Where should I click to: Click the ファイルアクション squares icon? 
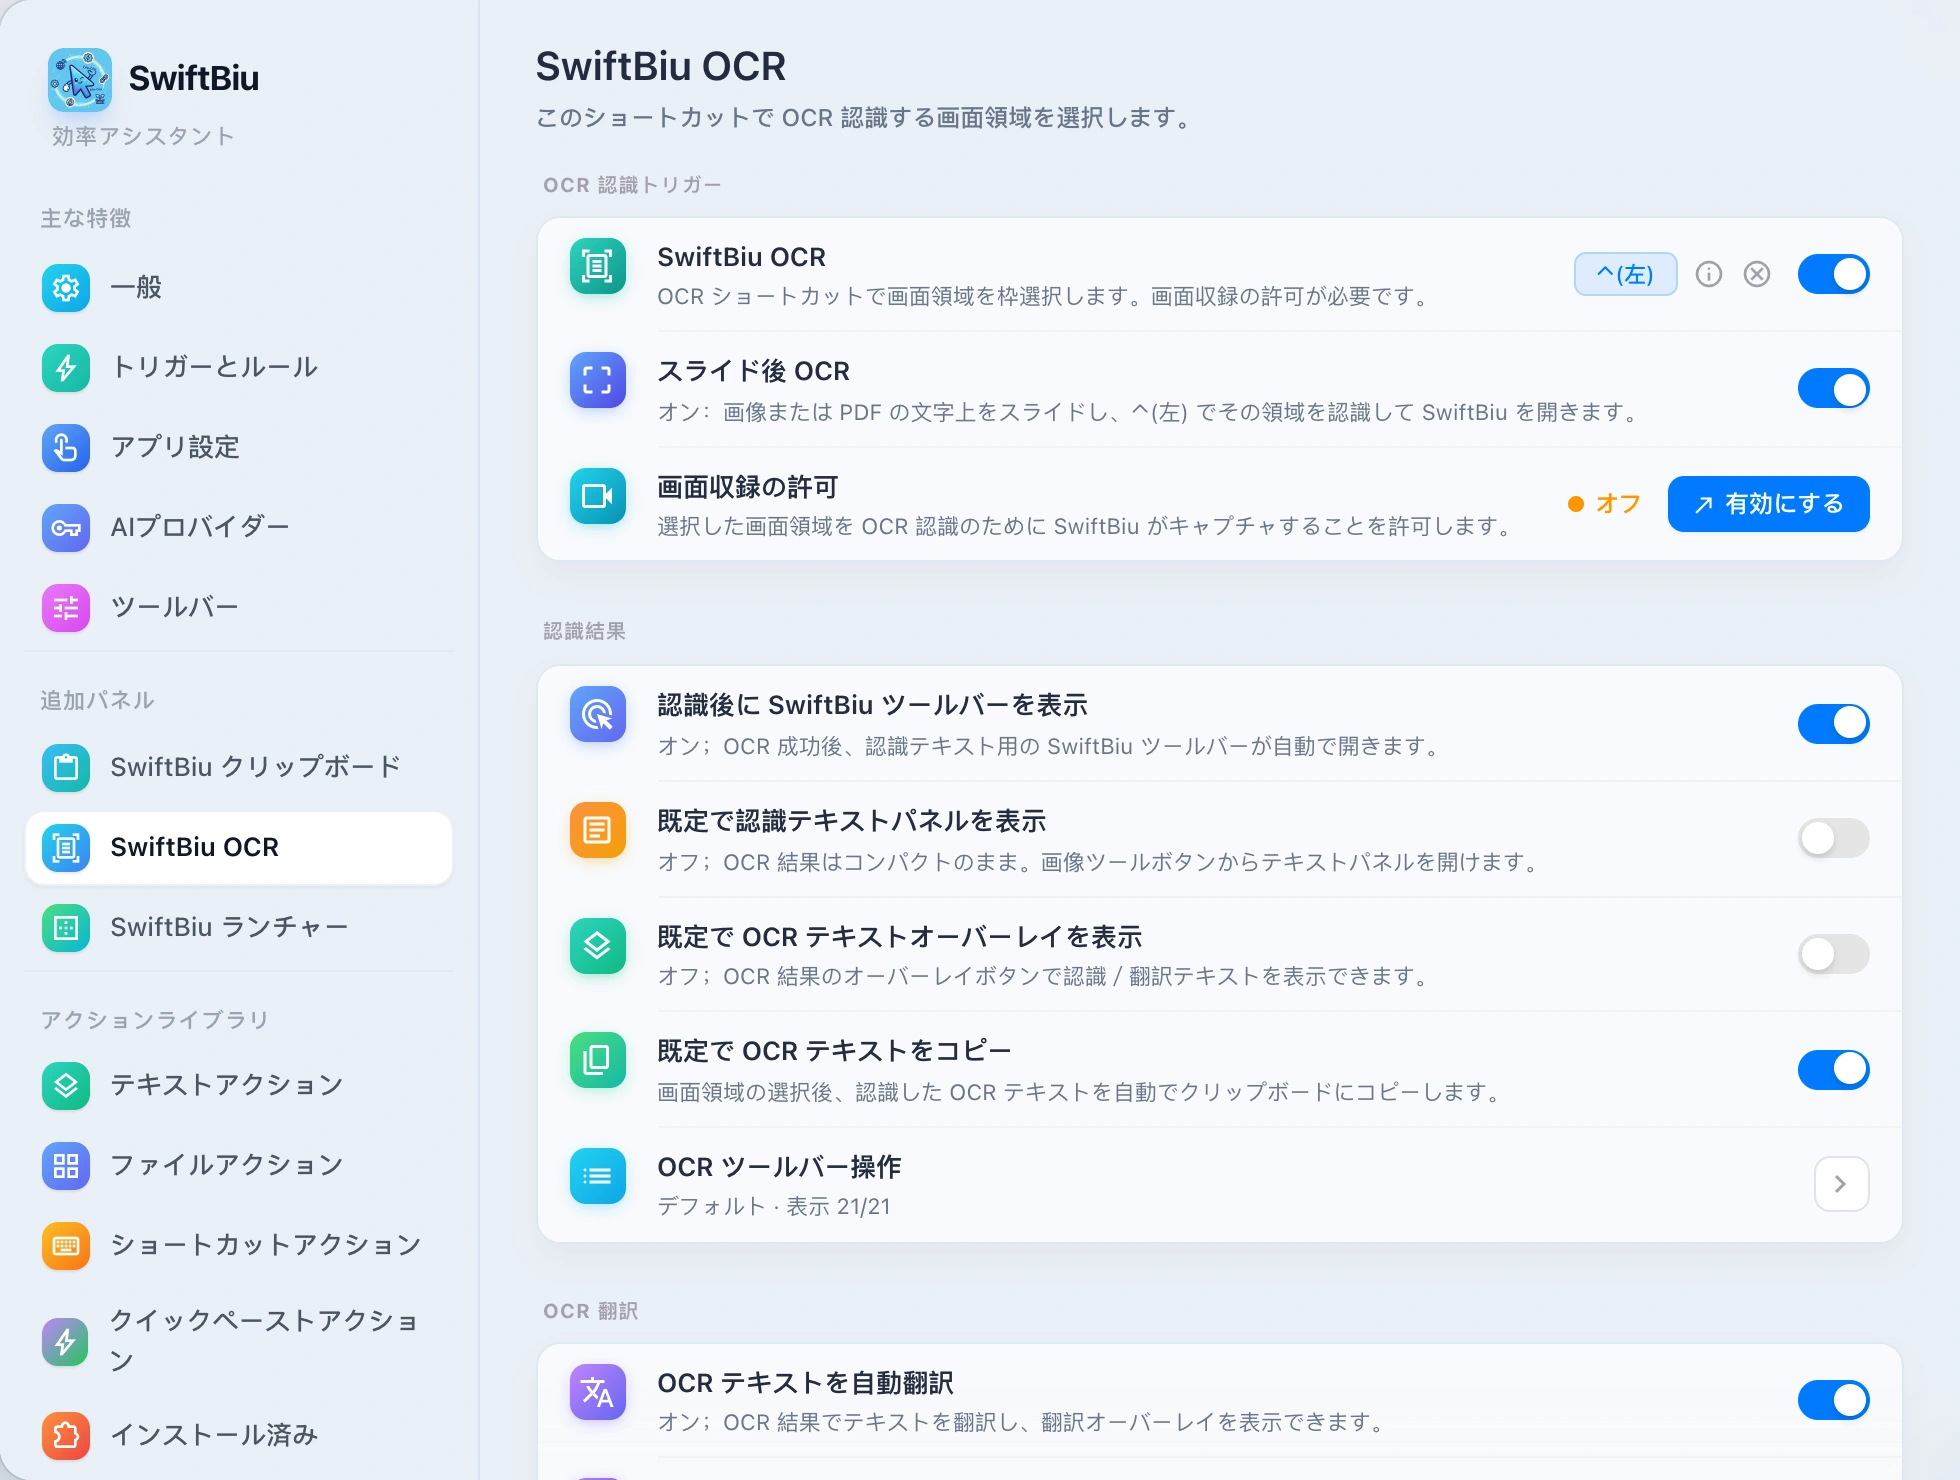66,1166
